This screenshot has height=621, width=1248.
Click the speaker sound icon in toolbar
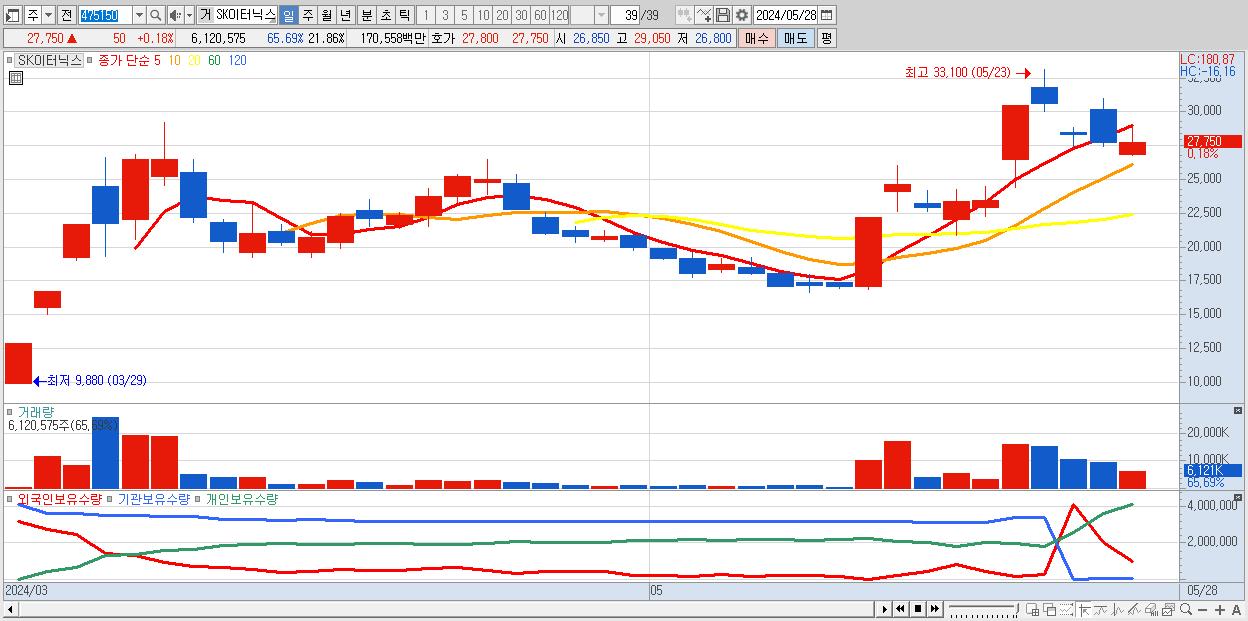(x=175, y=15)
